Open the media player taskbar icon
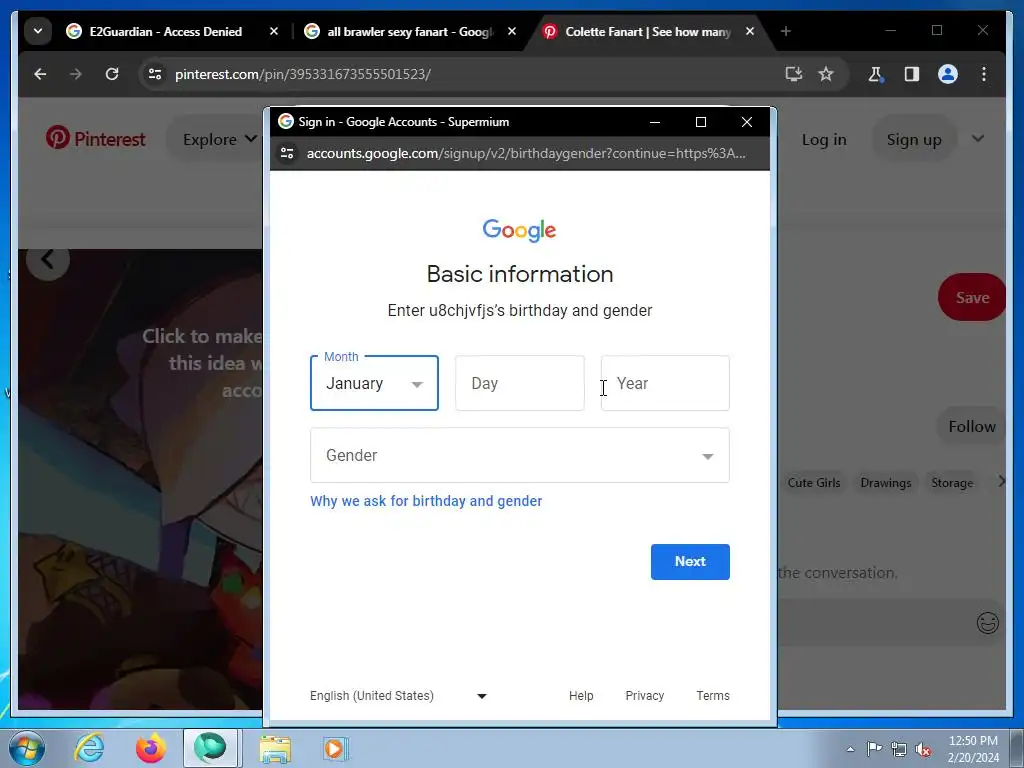Viewport: 1024px width, 768px height. pos(336,748)
